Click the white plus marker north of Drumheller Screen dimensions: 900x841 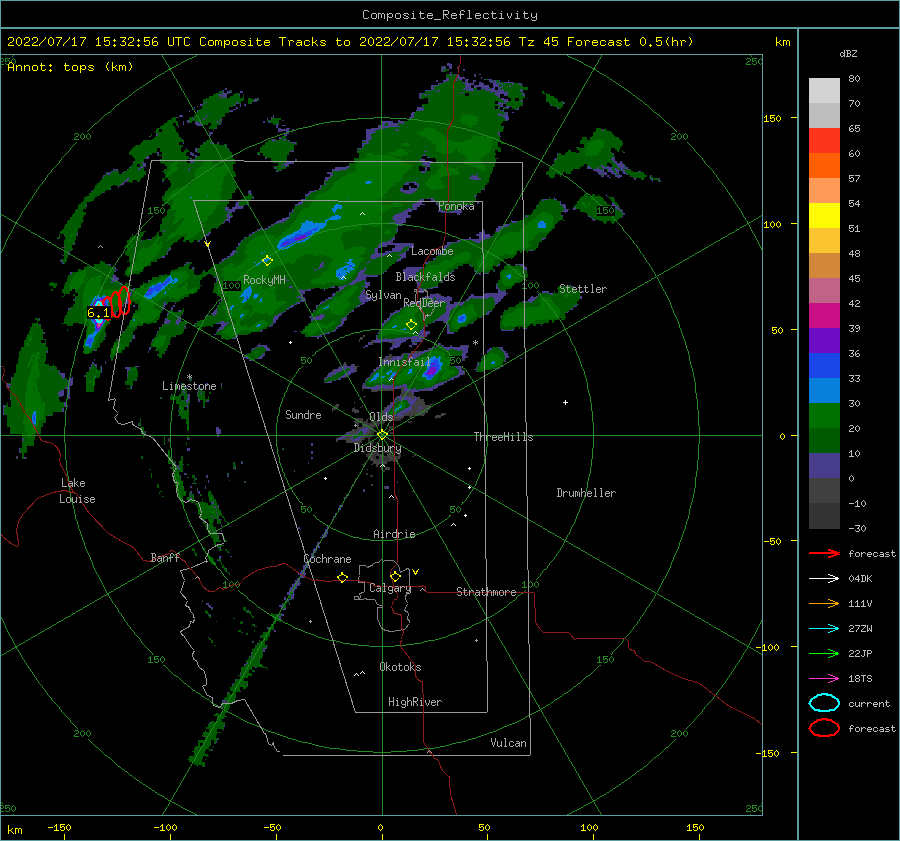[x=565, y=402]
